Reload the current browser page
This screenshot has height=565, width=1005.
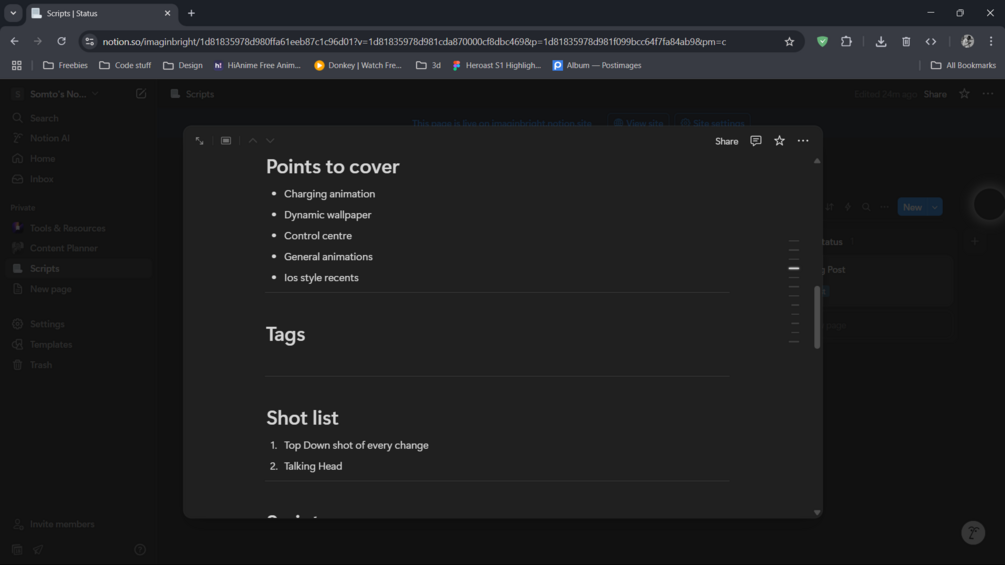pyautogui.click(x=62, y=42)
